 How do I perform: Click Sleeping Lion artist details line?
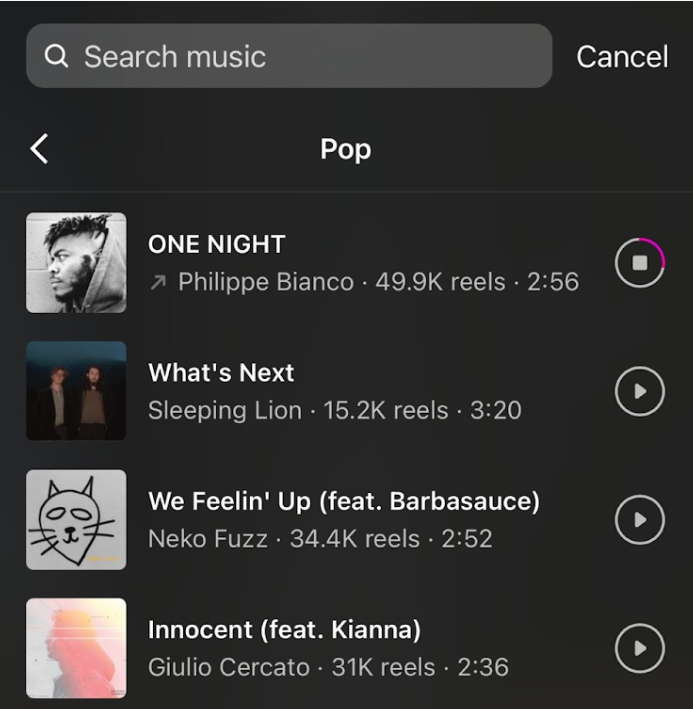coord(334,410)
